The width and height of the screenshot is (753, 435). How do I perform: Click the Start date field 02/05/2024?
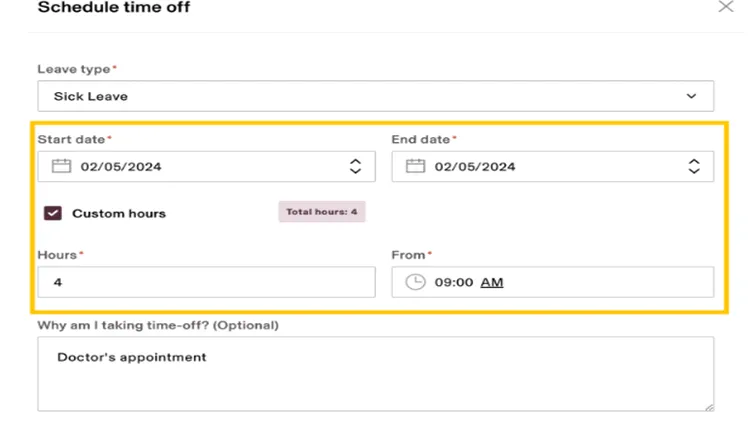click(x=206, y=167)
